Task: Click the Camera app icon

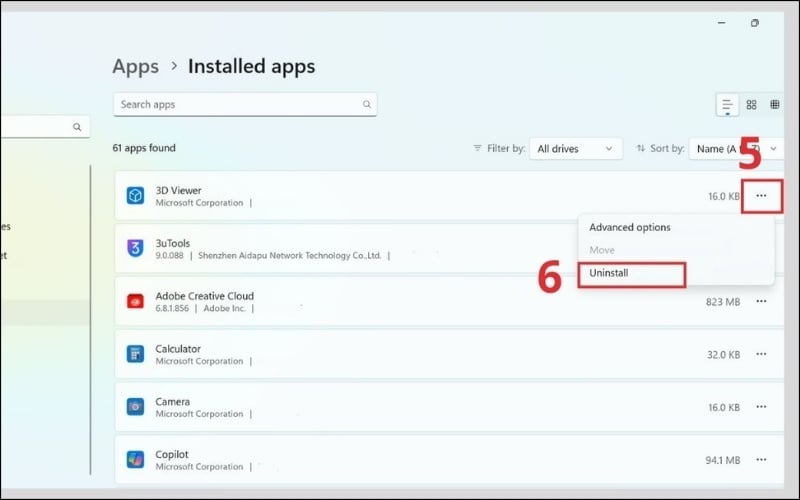Action: (135, 407)
